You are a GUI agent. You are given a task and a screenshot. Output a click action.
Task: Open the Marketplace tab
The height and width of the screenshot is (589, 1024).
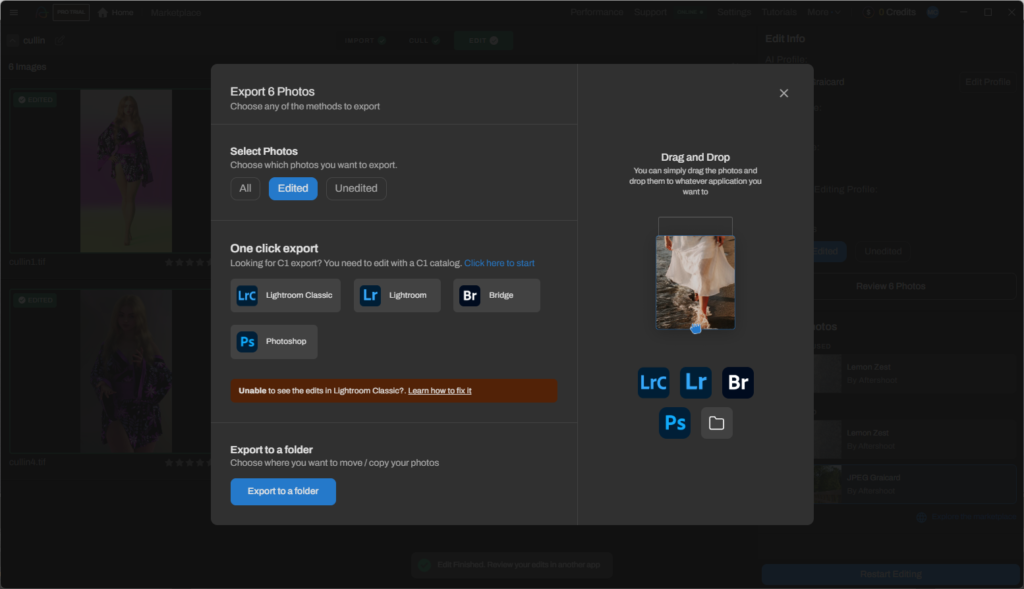tap(176, 12)
